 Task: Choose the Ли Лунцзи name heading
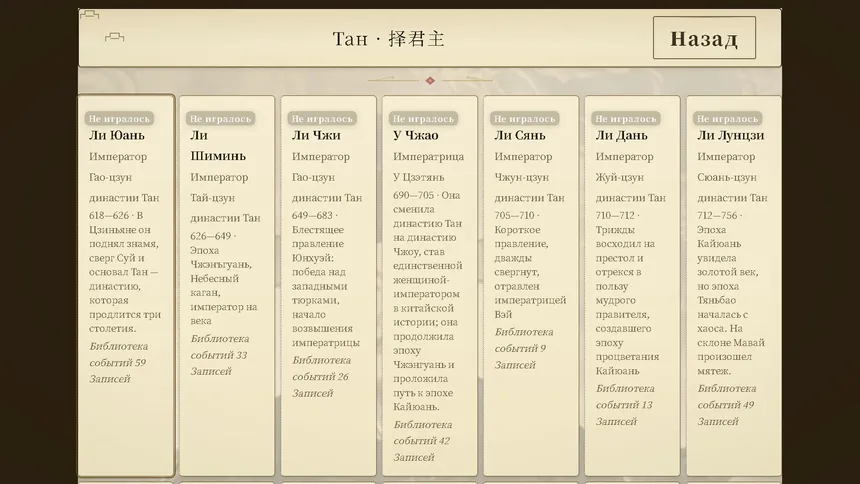tap(731, 135)
